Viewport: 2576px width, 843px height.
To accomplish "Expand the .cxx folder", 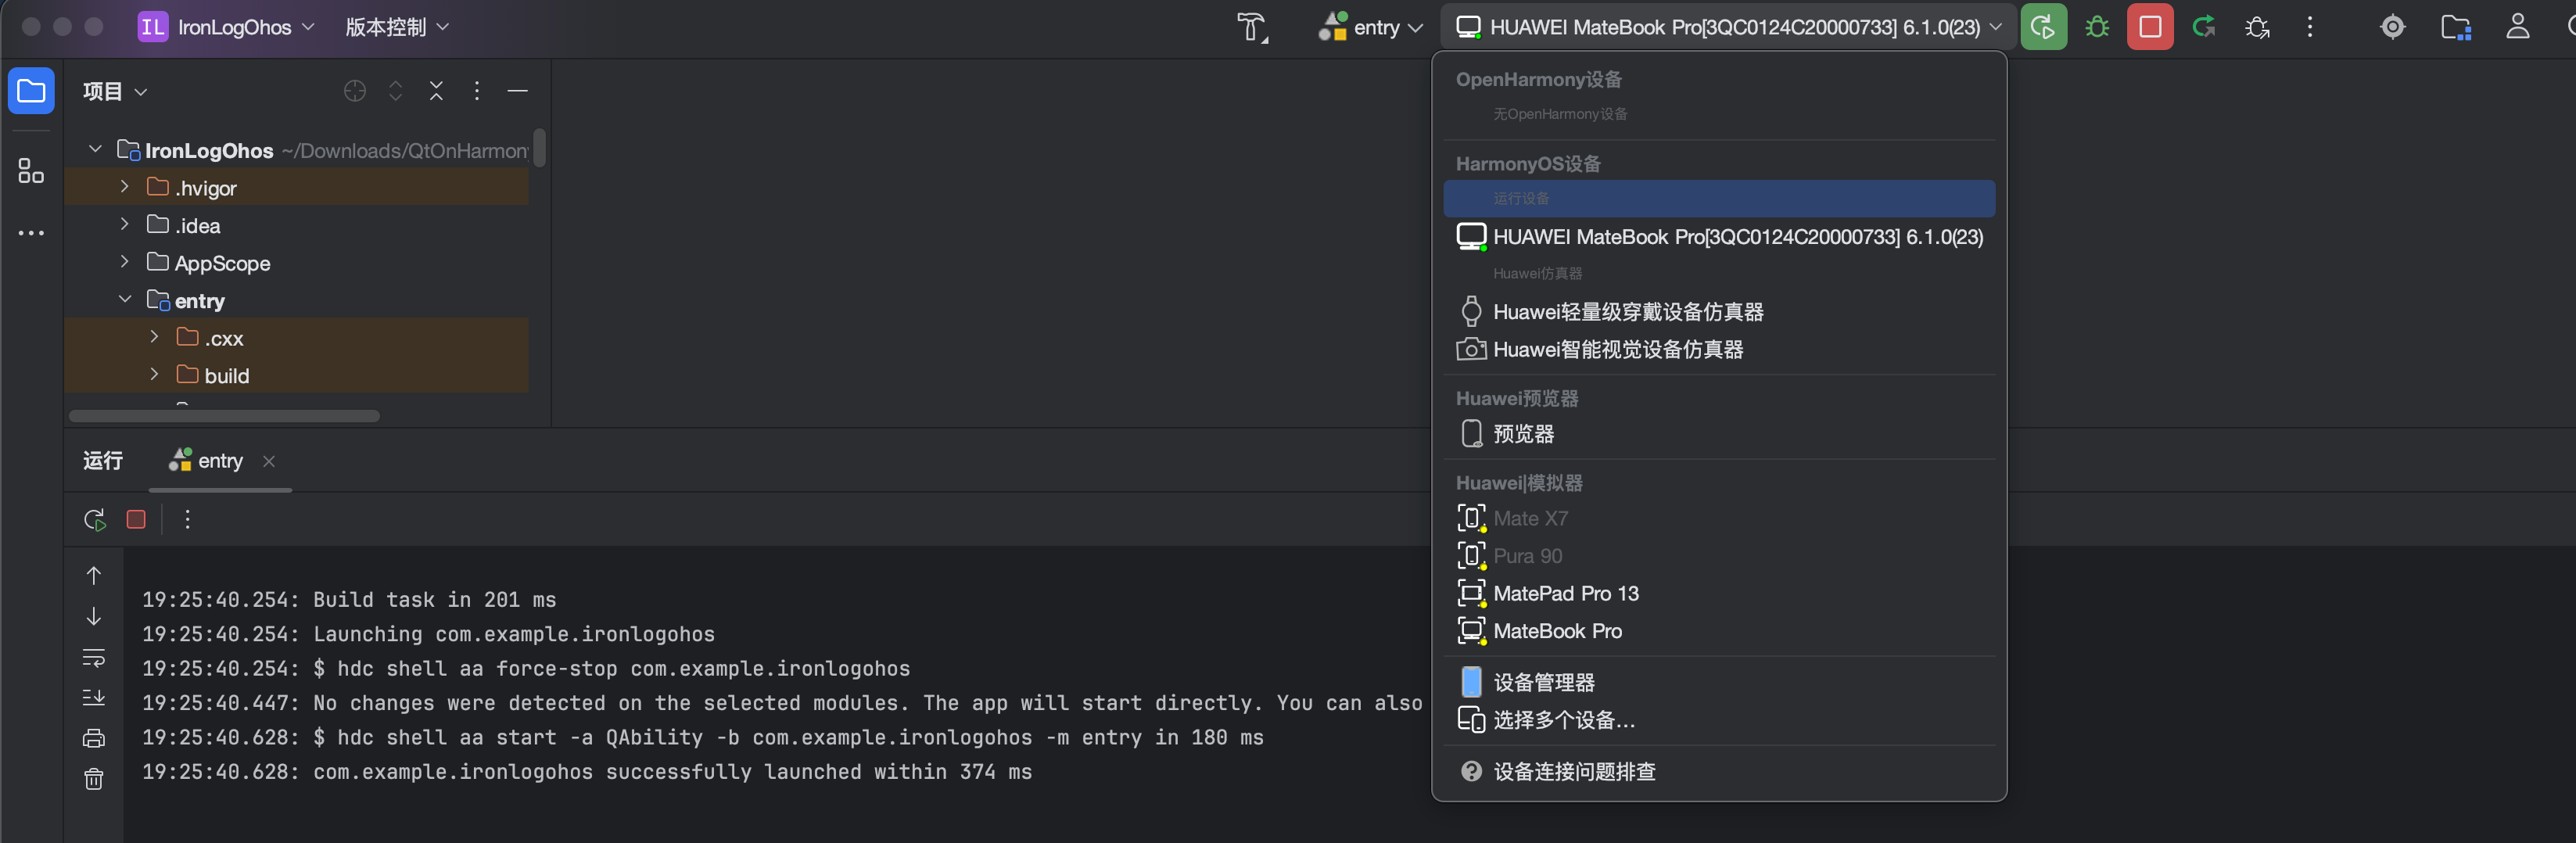I will (155, 337).
